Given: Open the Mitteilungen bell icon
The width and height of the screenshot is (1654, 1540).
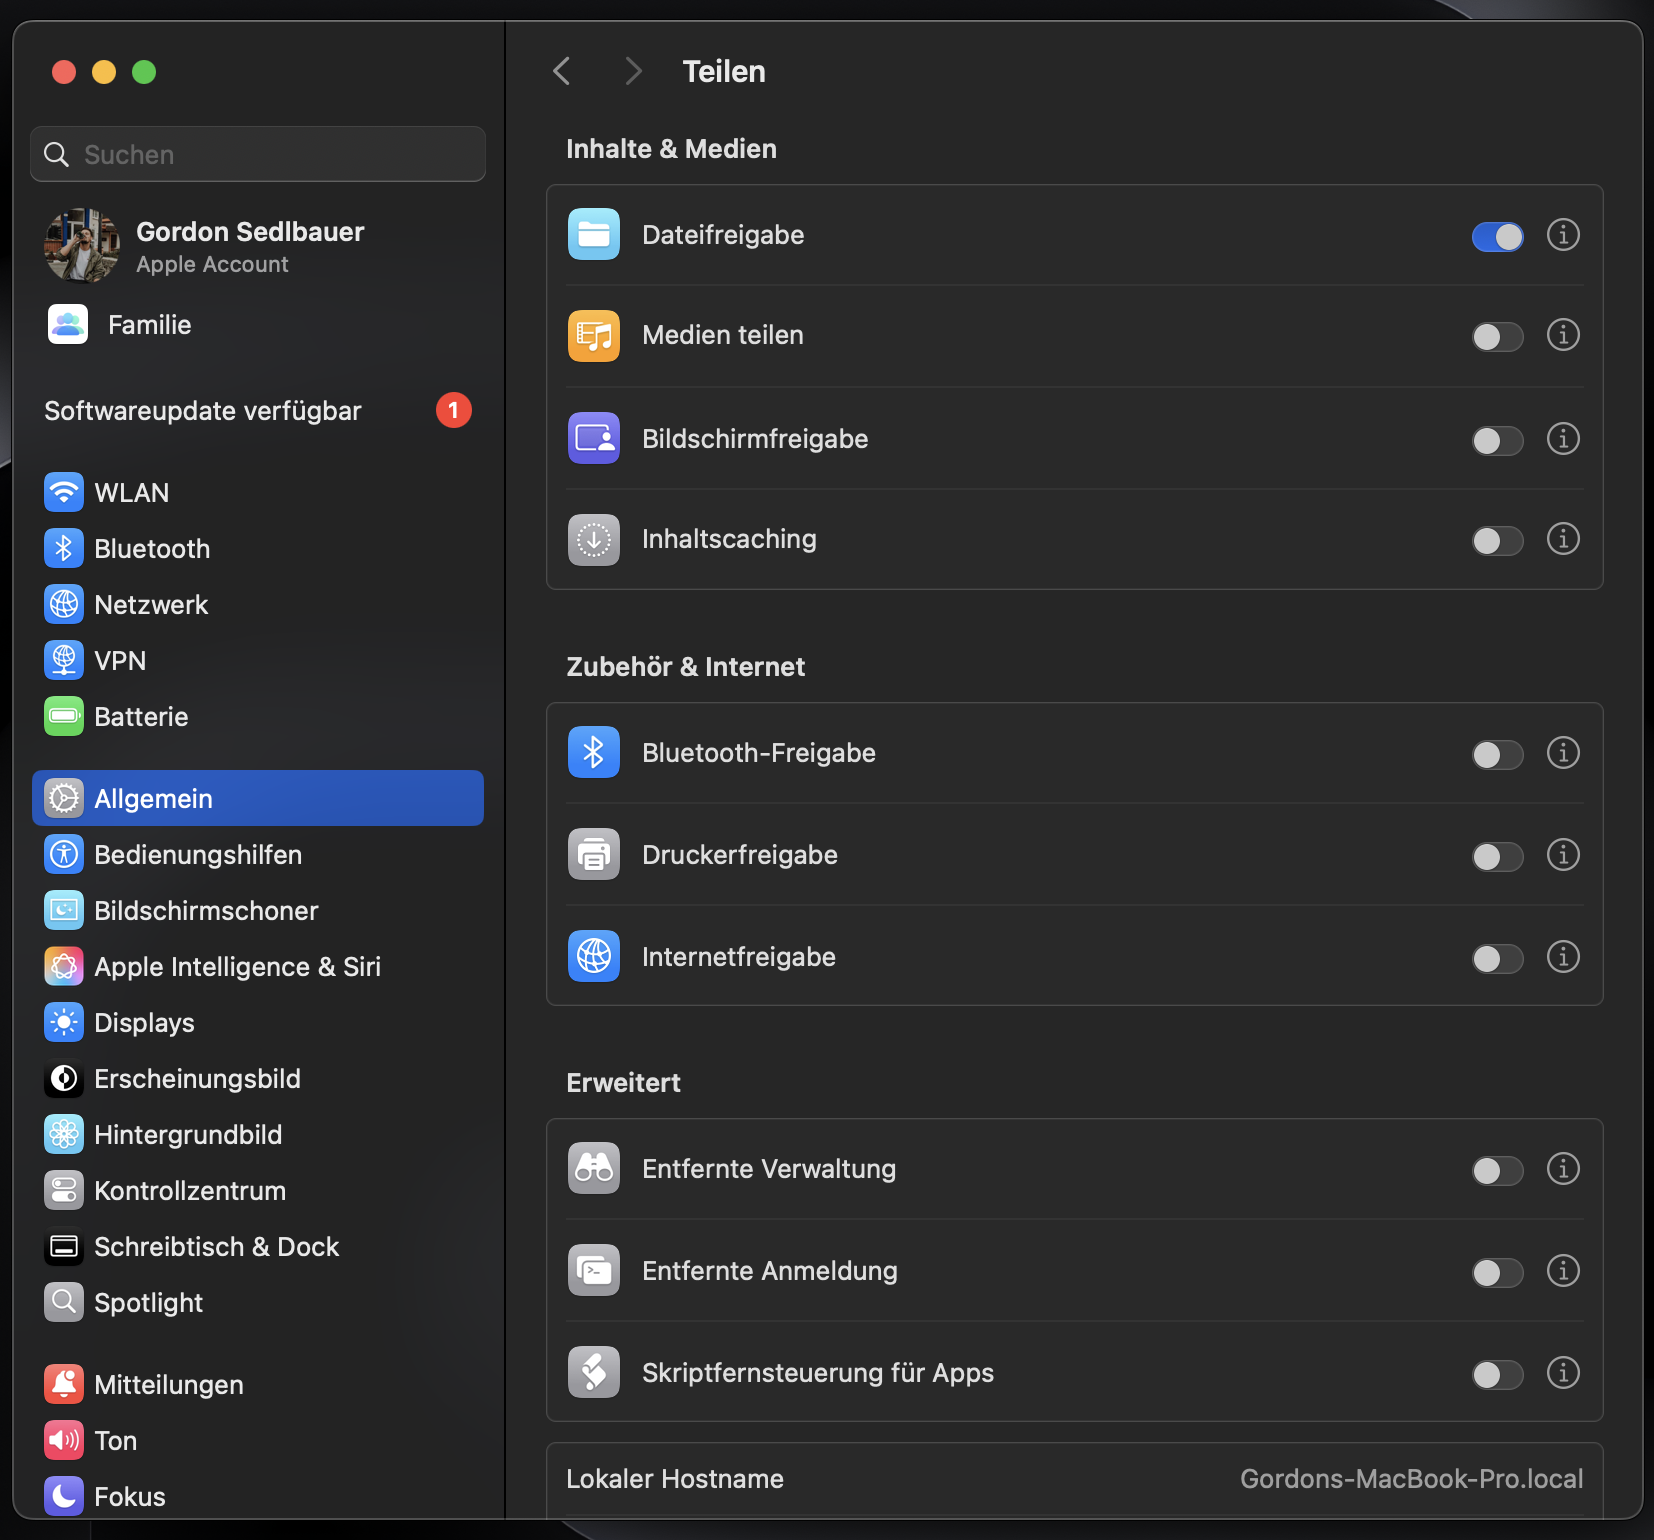Looking at the screenshot, I should pos(64,1384).
